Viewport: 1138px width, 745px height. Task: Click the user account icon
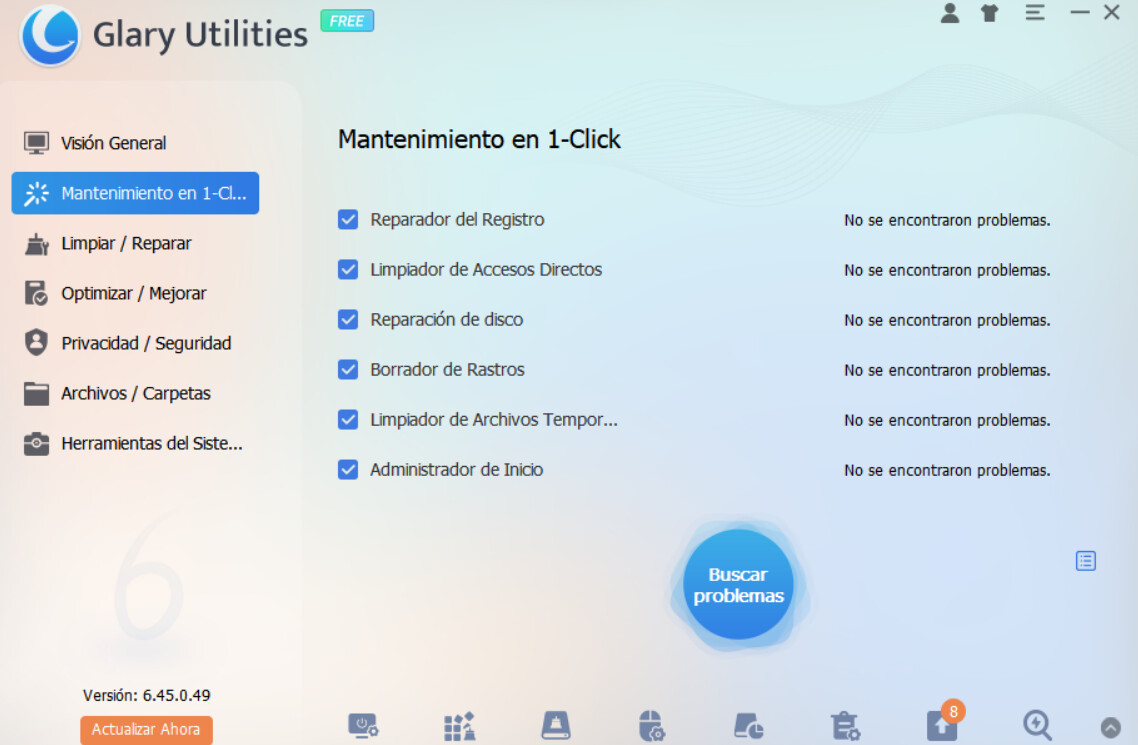tap(949, 13)
